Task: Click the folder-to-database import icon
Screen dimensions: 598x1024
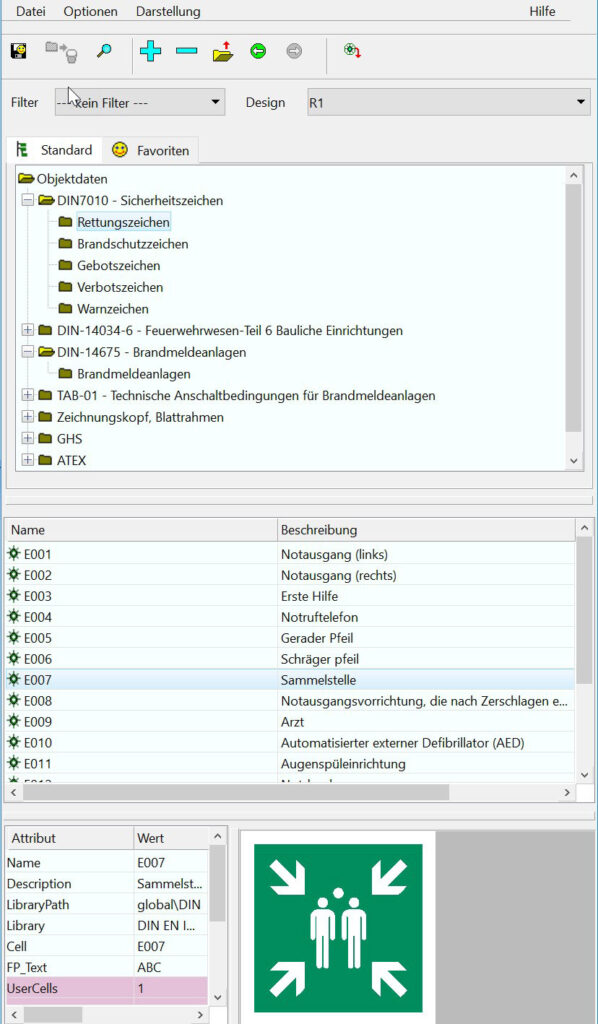Action: pos(61,52)
